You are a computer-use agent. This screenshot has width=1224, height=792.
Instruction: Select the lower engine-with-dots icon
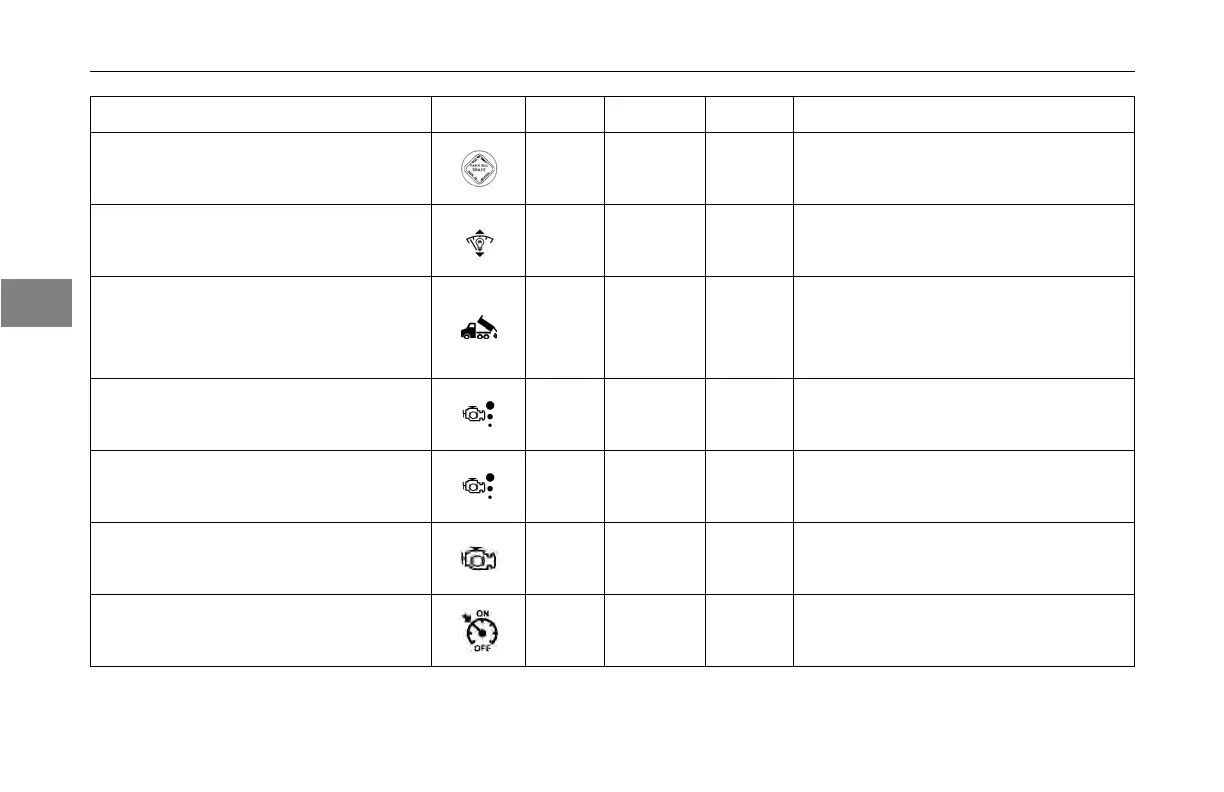pyautogui.click(x=478, y=486)
